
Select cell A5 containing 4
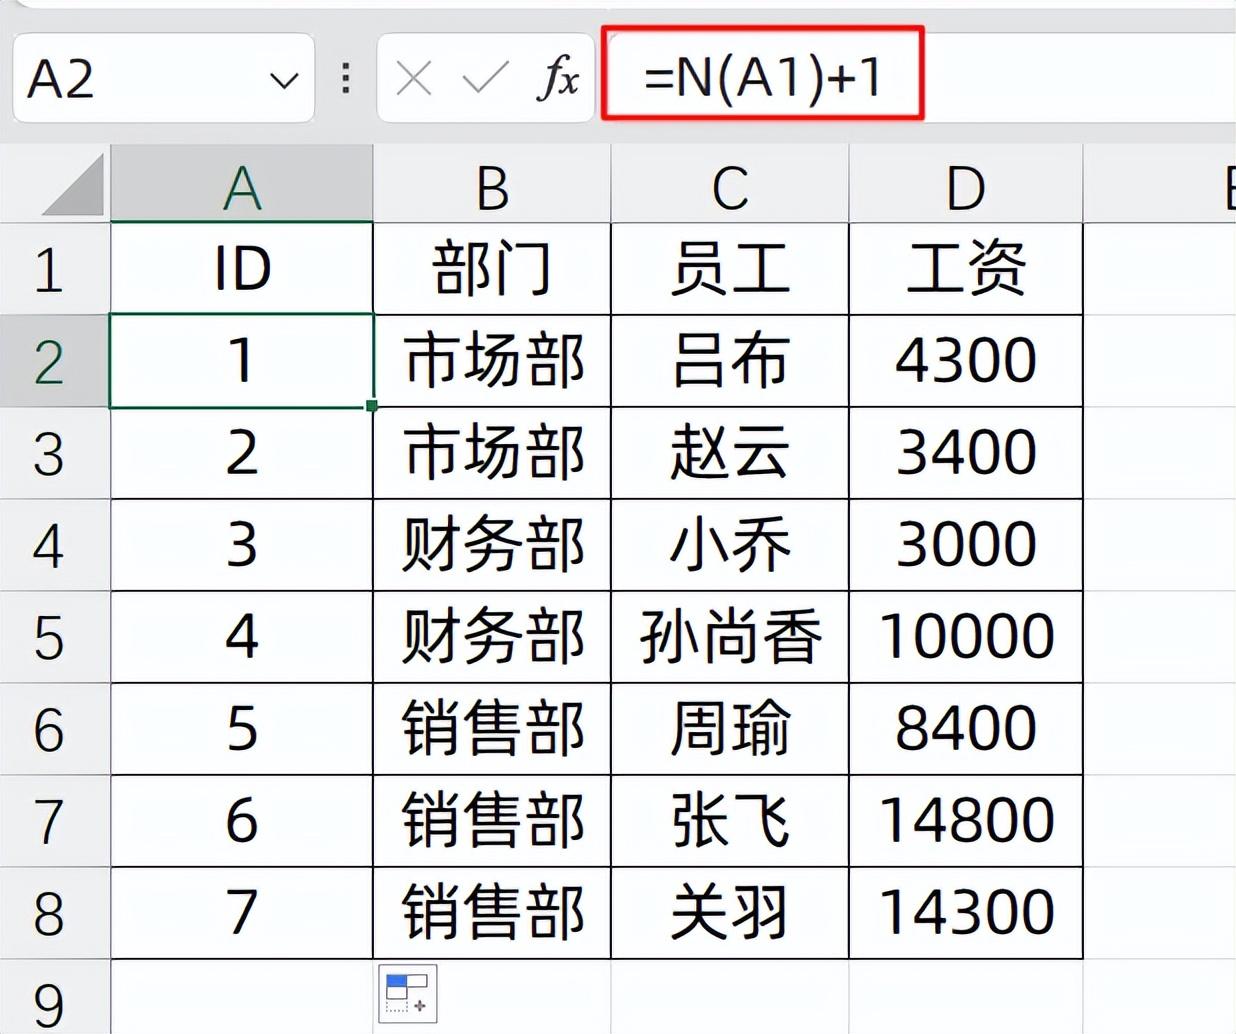(x=241, y=637)
